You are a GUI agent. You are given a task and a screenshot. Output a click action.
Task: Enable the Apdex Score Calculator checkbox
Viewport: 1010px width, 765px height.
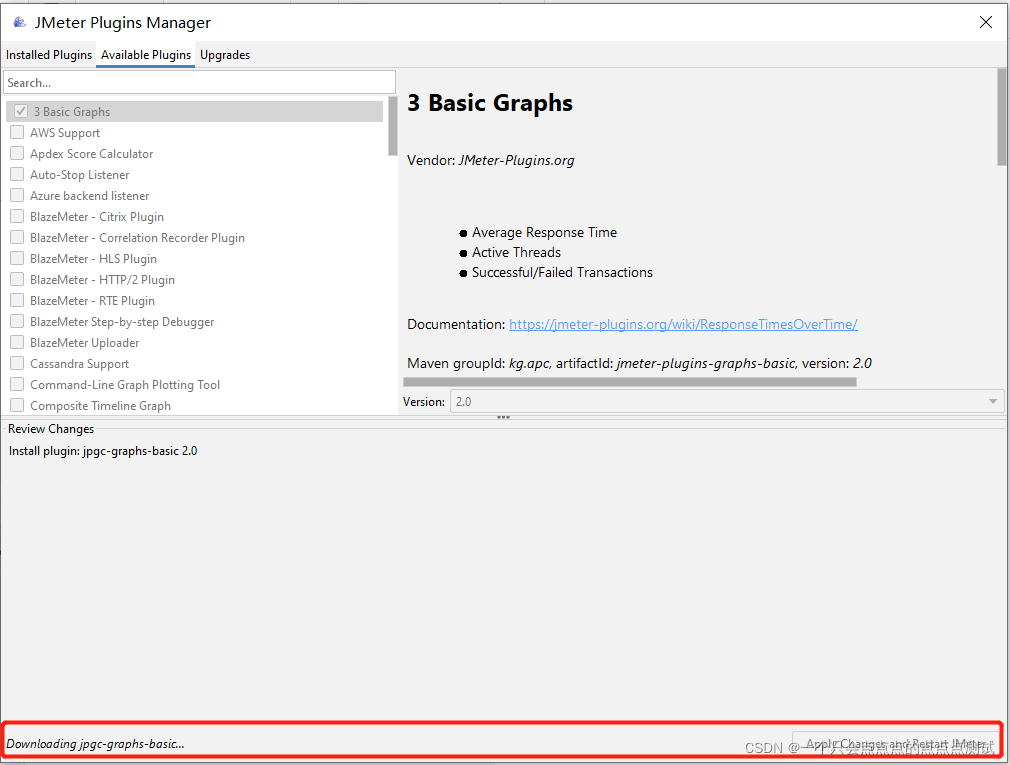coord(17,153)
